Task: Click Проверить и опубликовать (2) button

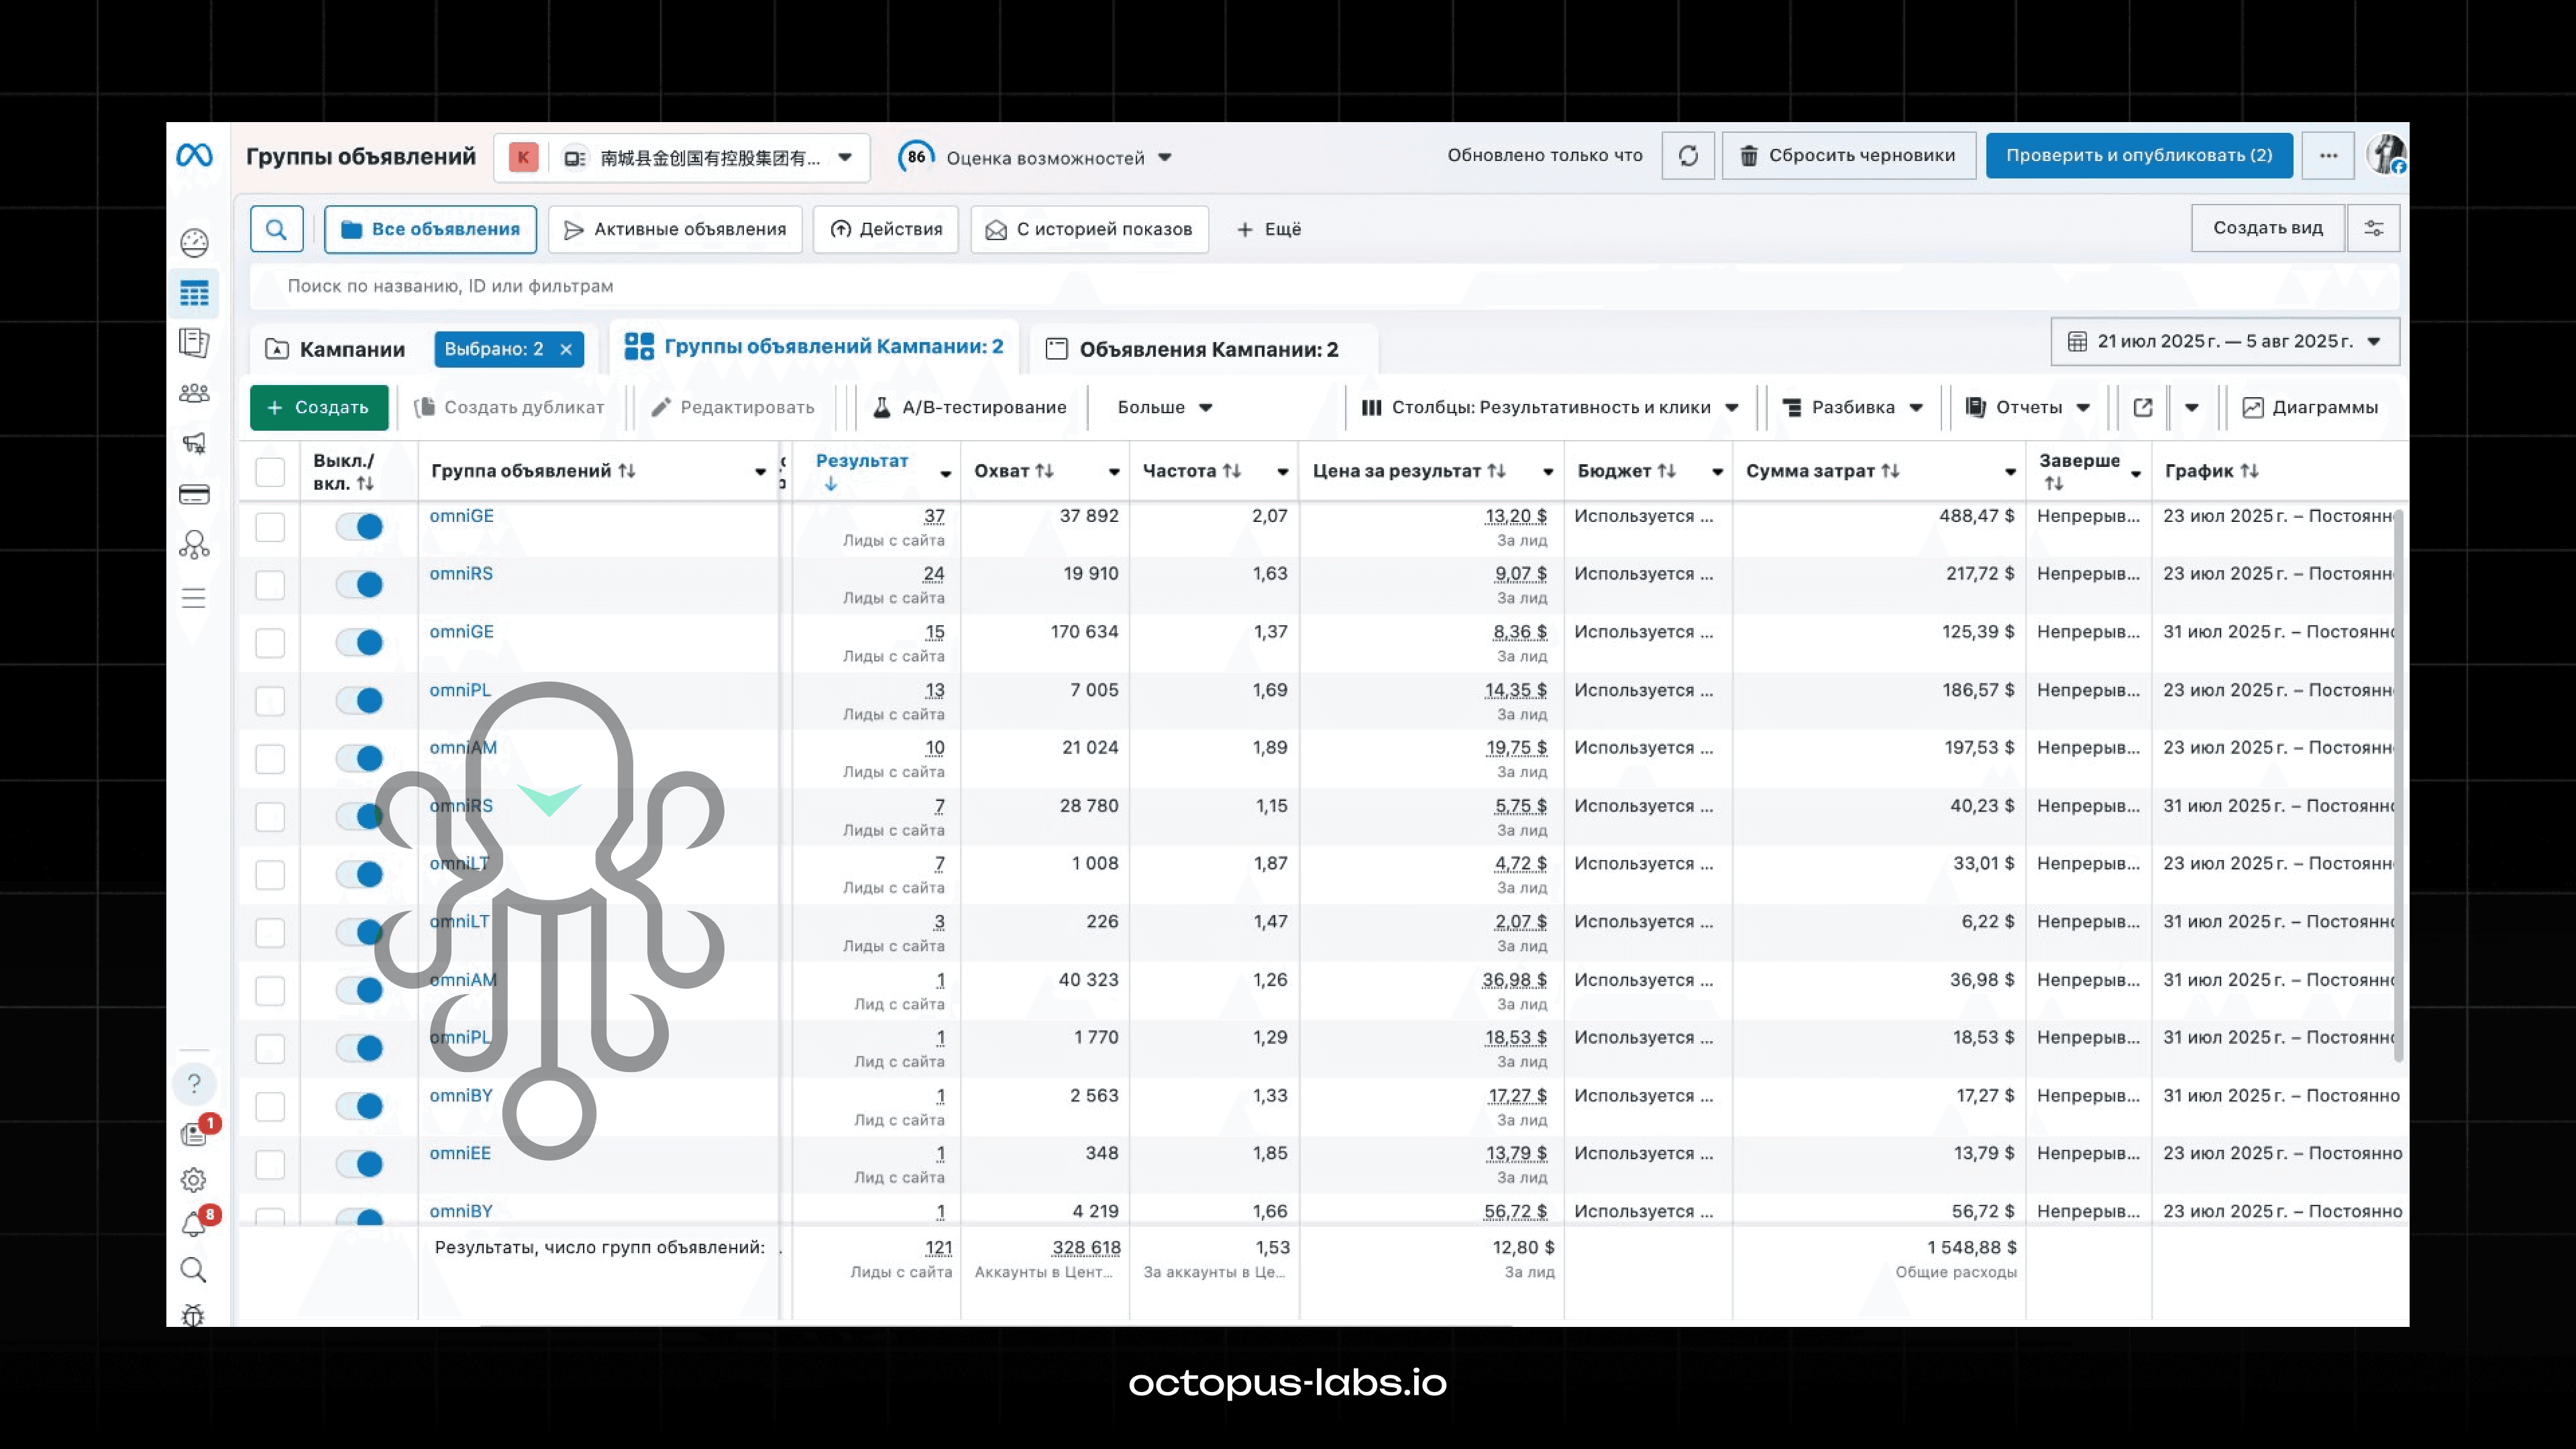Action: pos(2138,155)
